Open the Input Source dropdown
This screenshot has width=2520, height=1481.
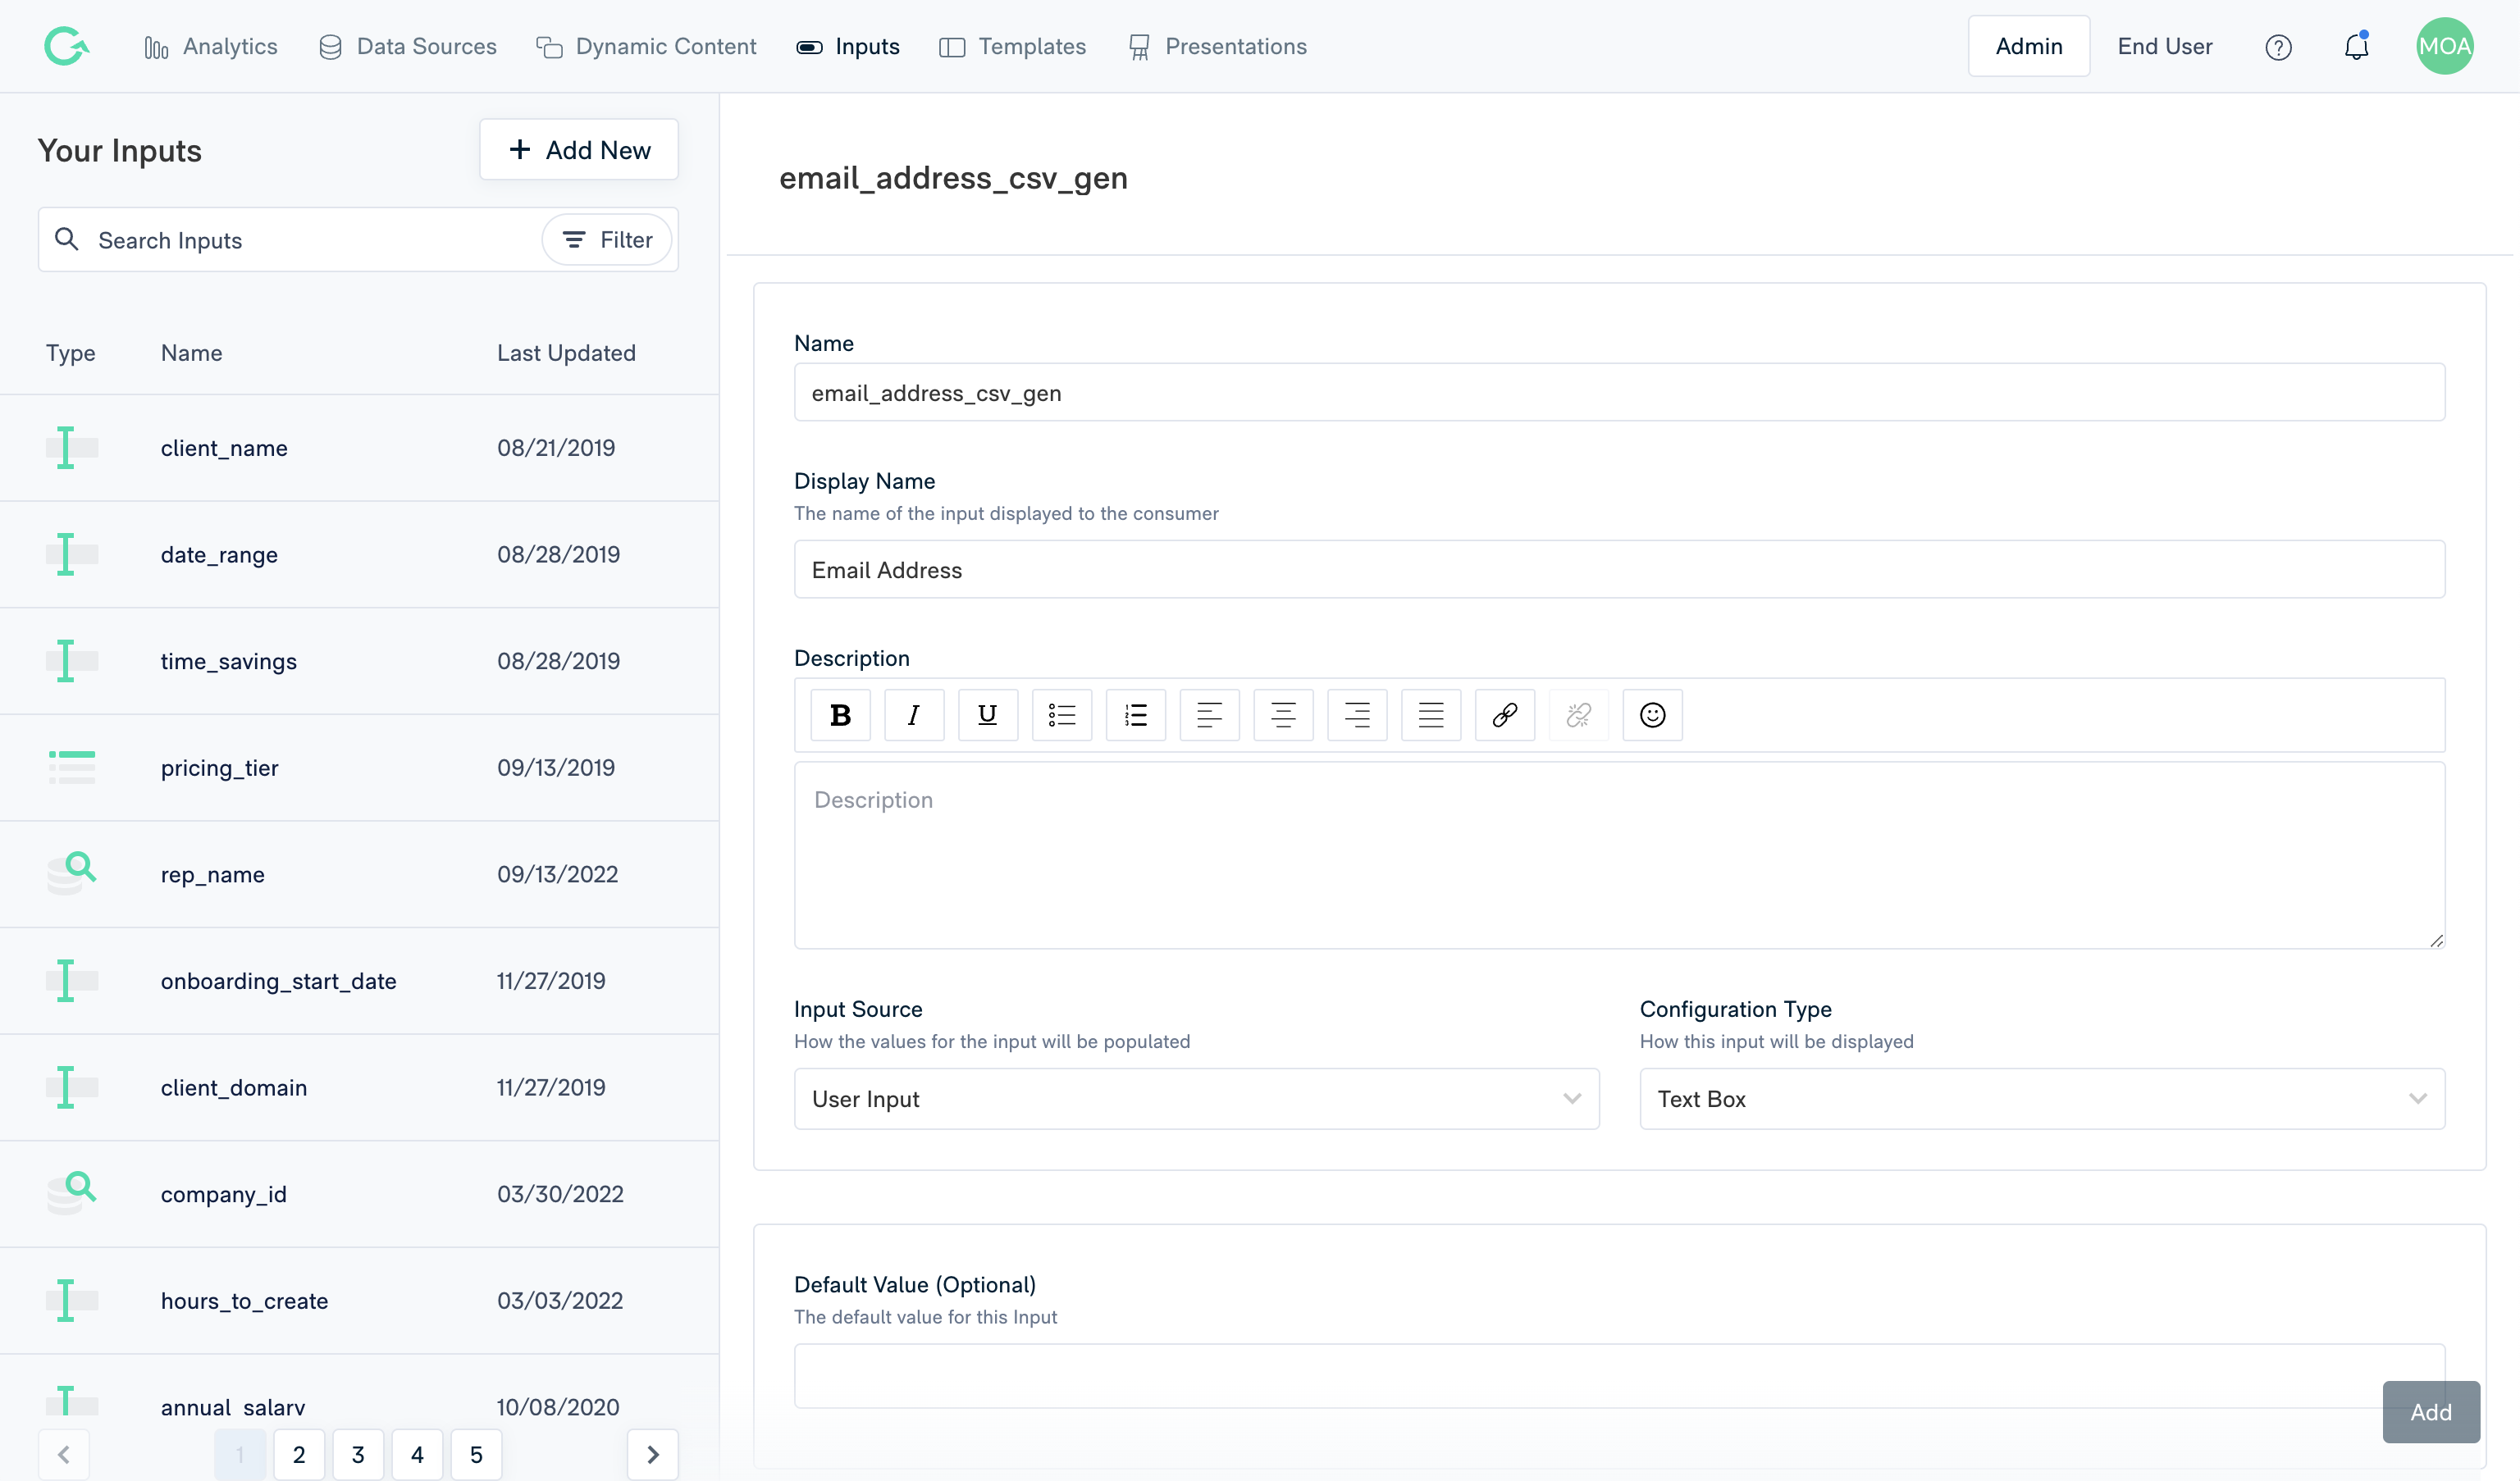click(x=1196, y=1099)
